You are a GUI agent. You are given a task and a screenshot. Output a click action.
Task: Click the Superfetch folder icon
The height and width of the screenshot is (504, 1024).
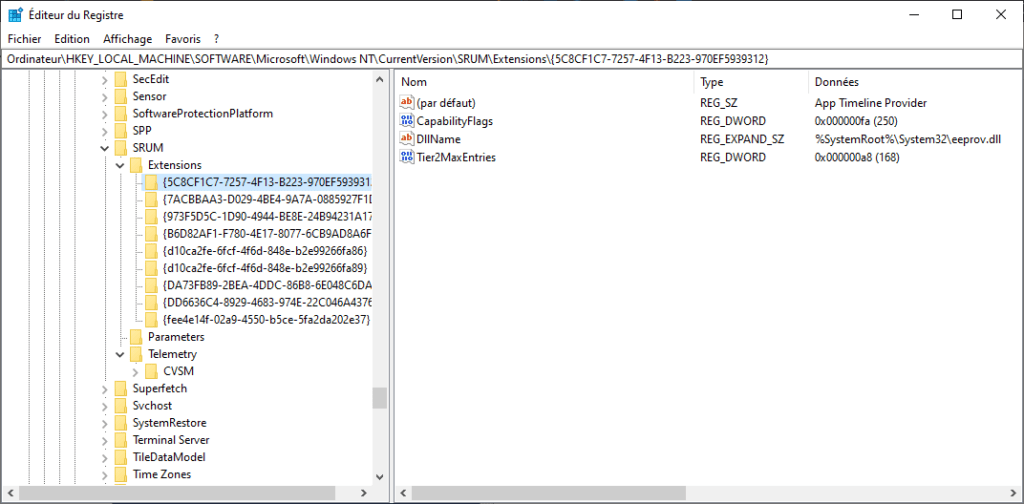(121, 388)
